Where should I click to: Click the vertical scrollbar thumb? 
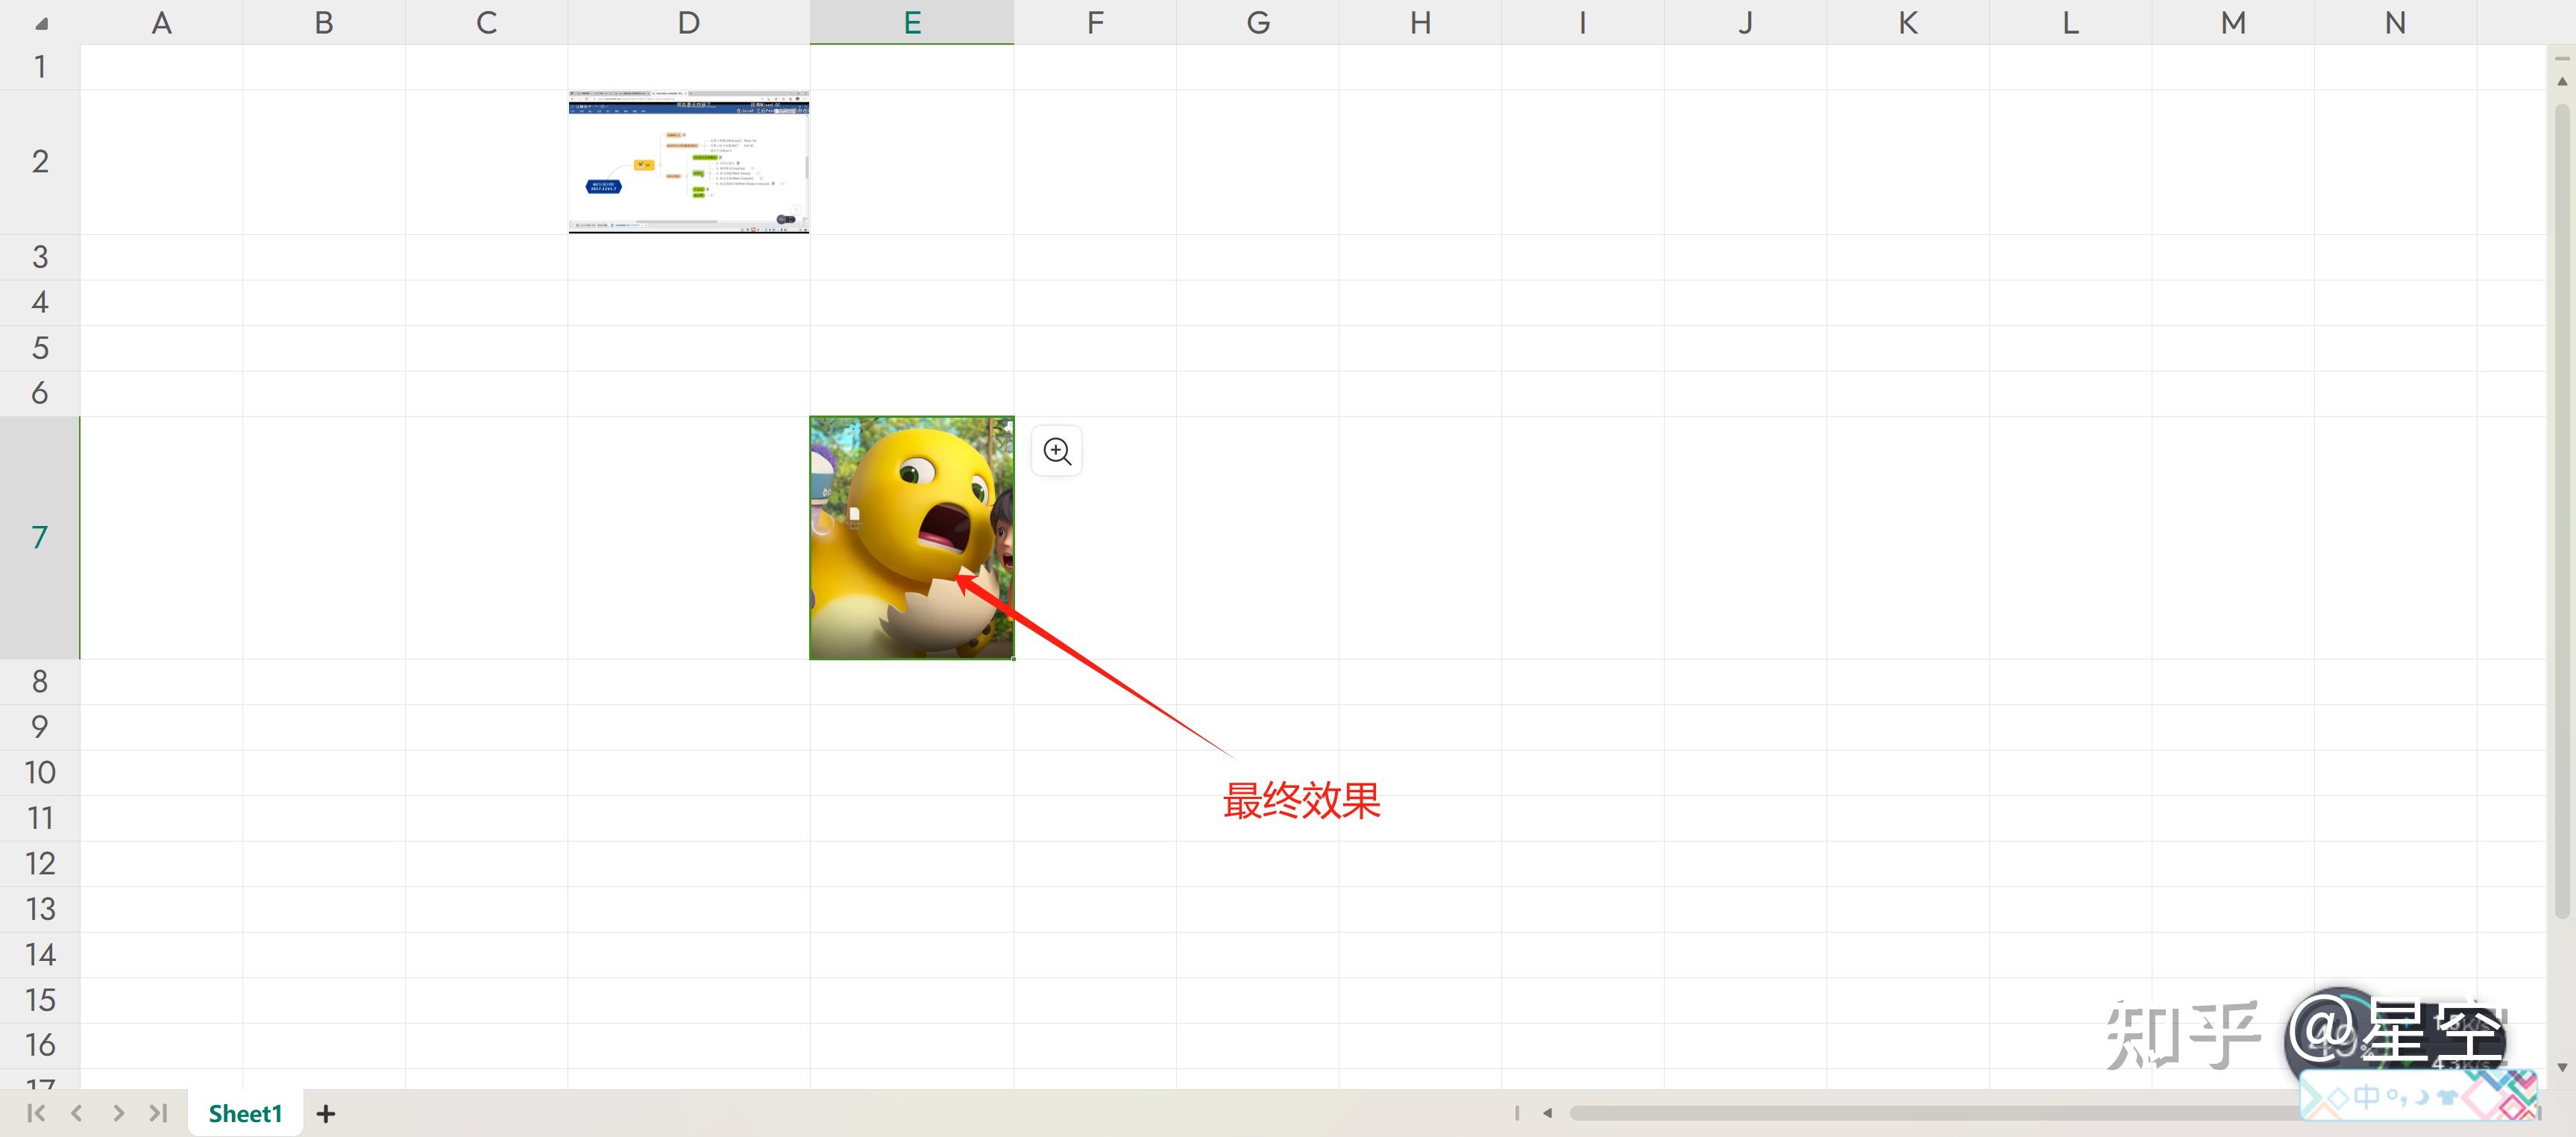coord(2561,510)
